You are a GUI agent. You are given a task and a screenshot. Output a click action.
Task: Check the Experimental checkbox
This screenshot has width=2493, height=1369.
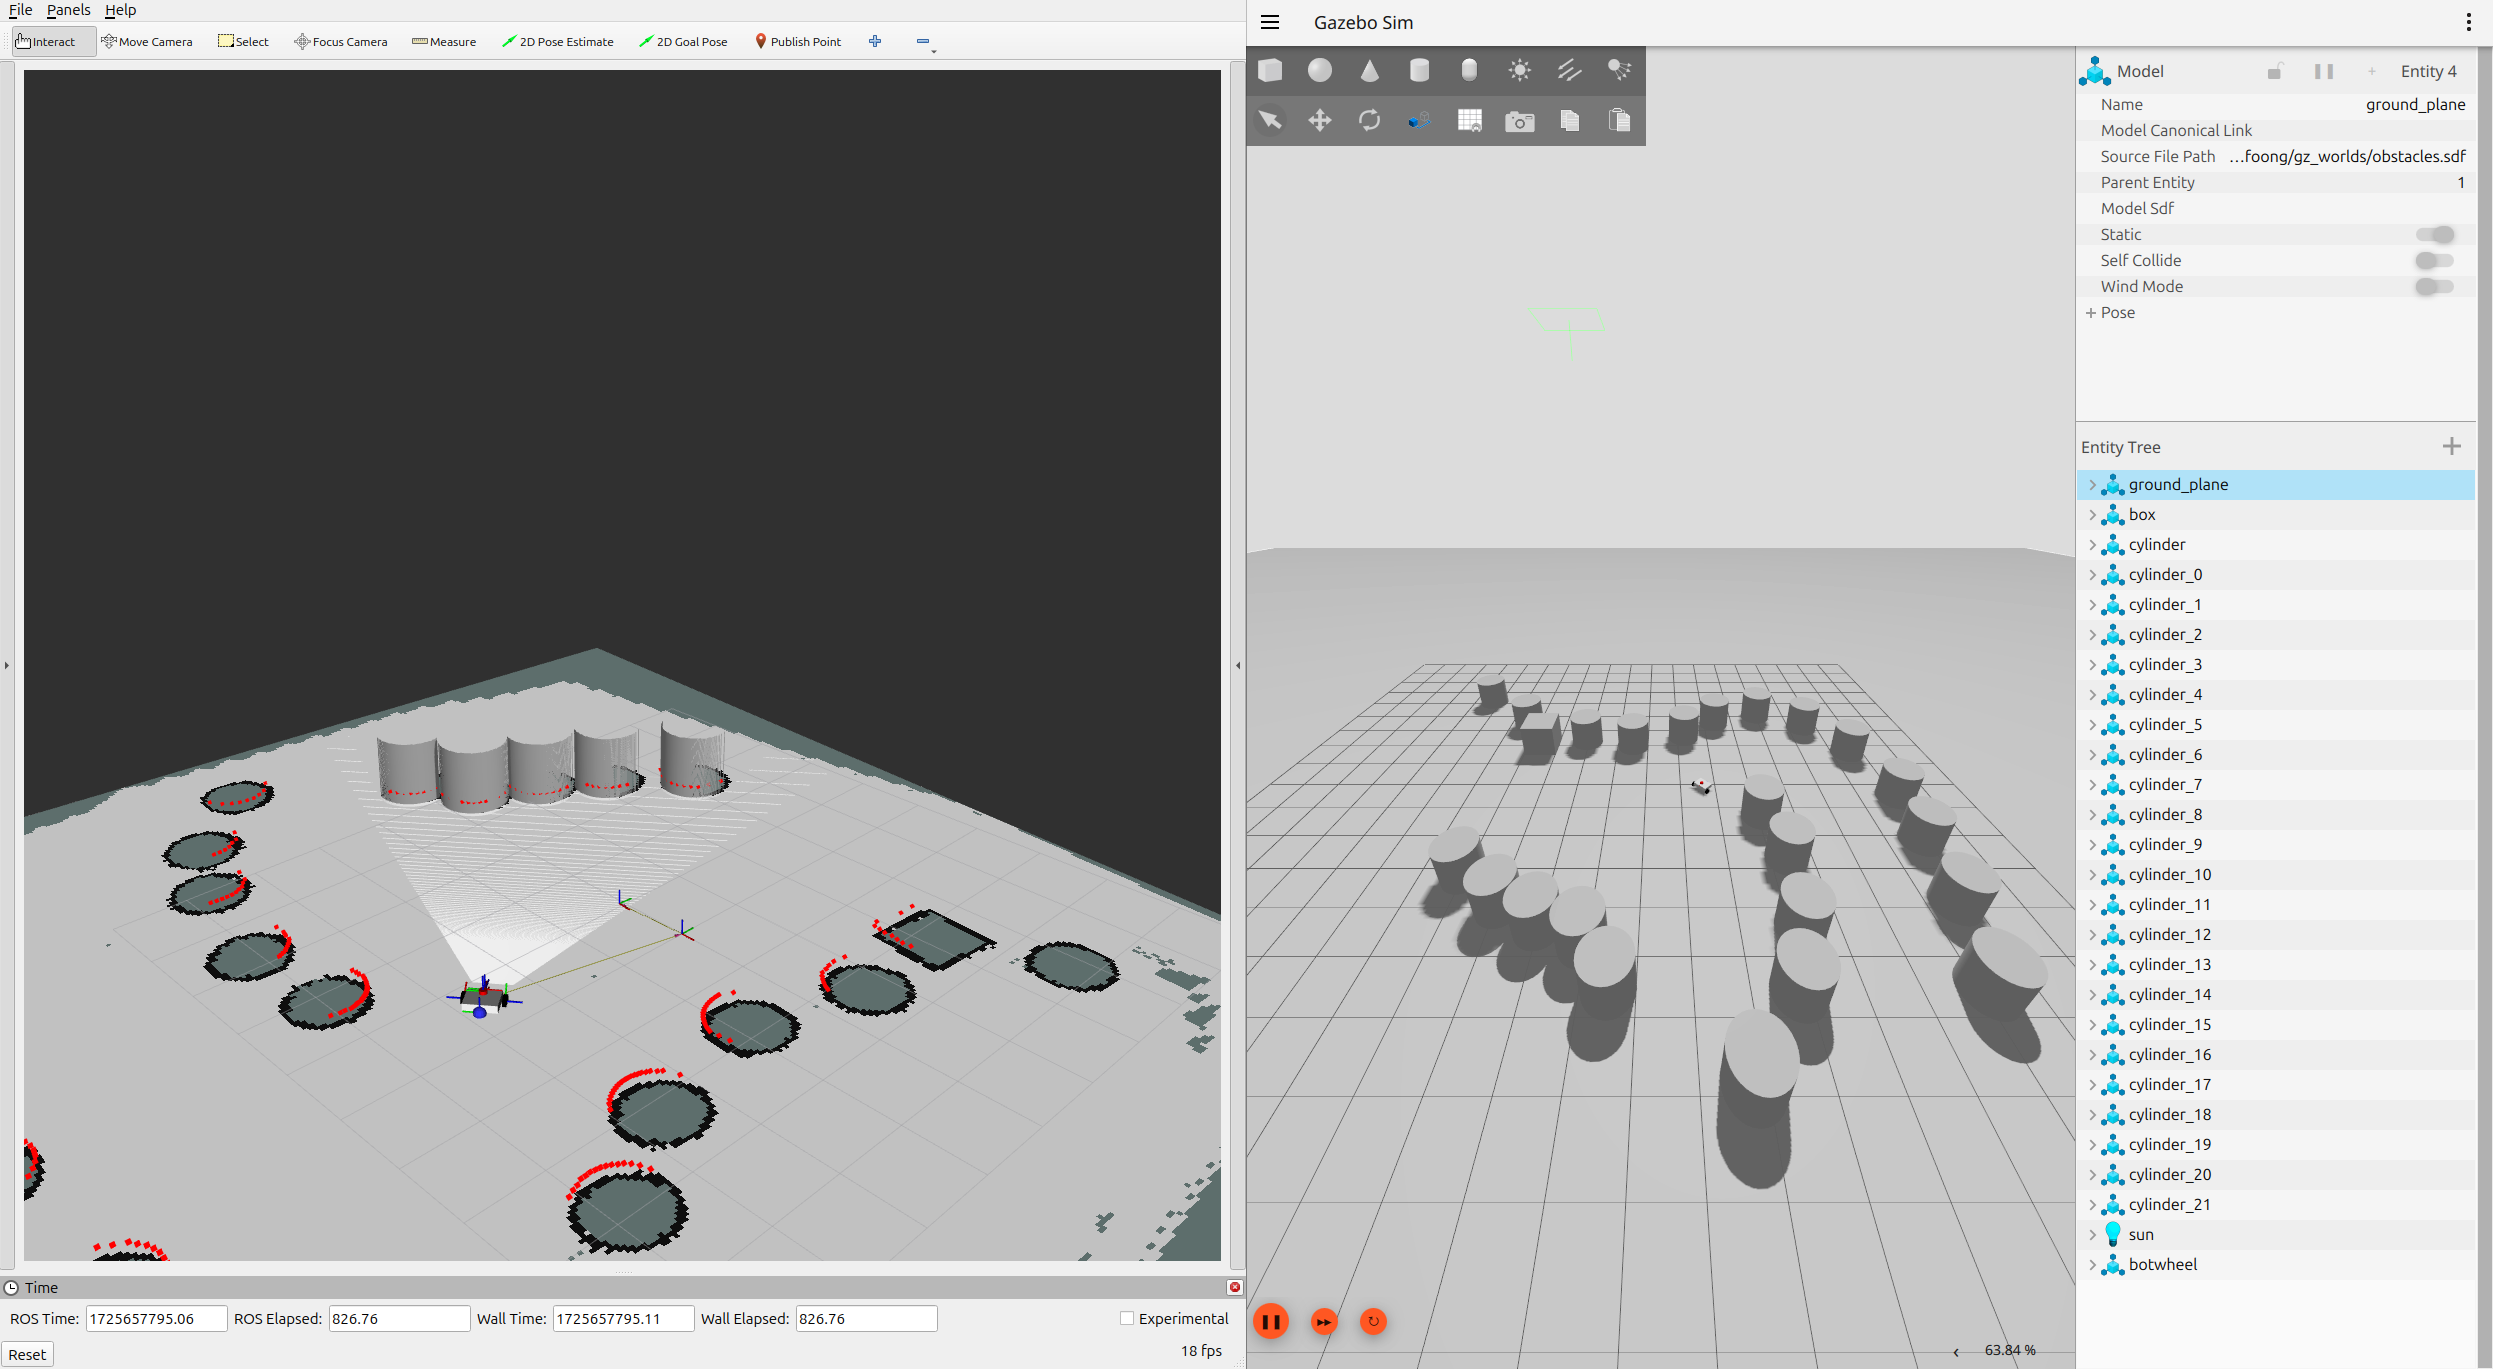[x=1127, y=1318]
